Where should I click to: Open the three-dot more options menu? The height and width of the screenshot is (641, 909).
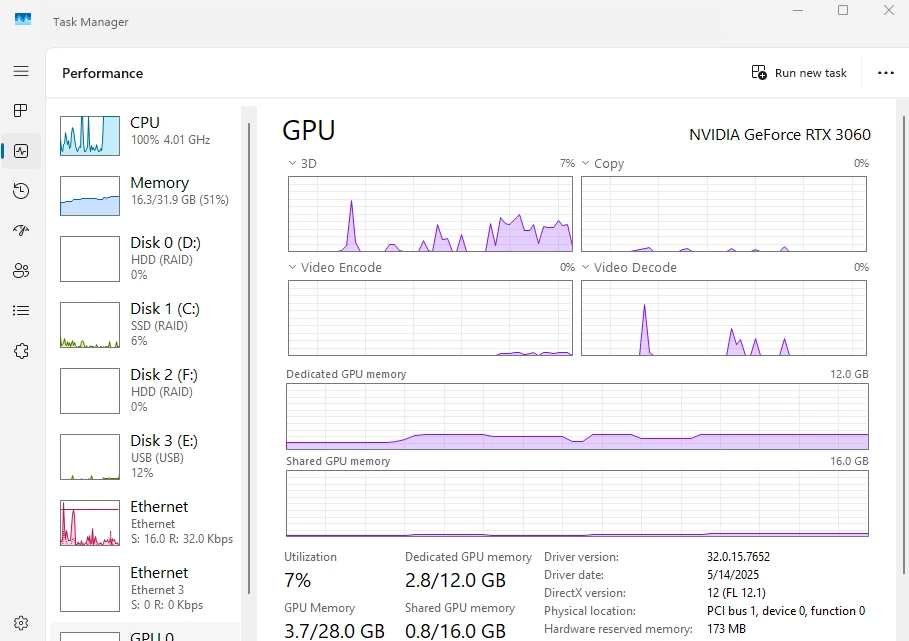click(x=885, y=72)
